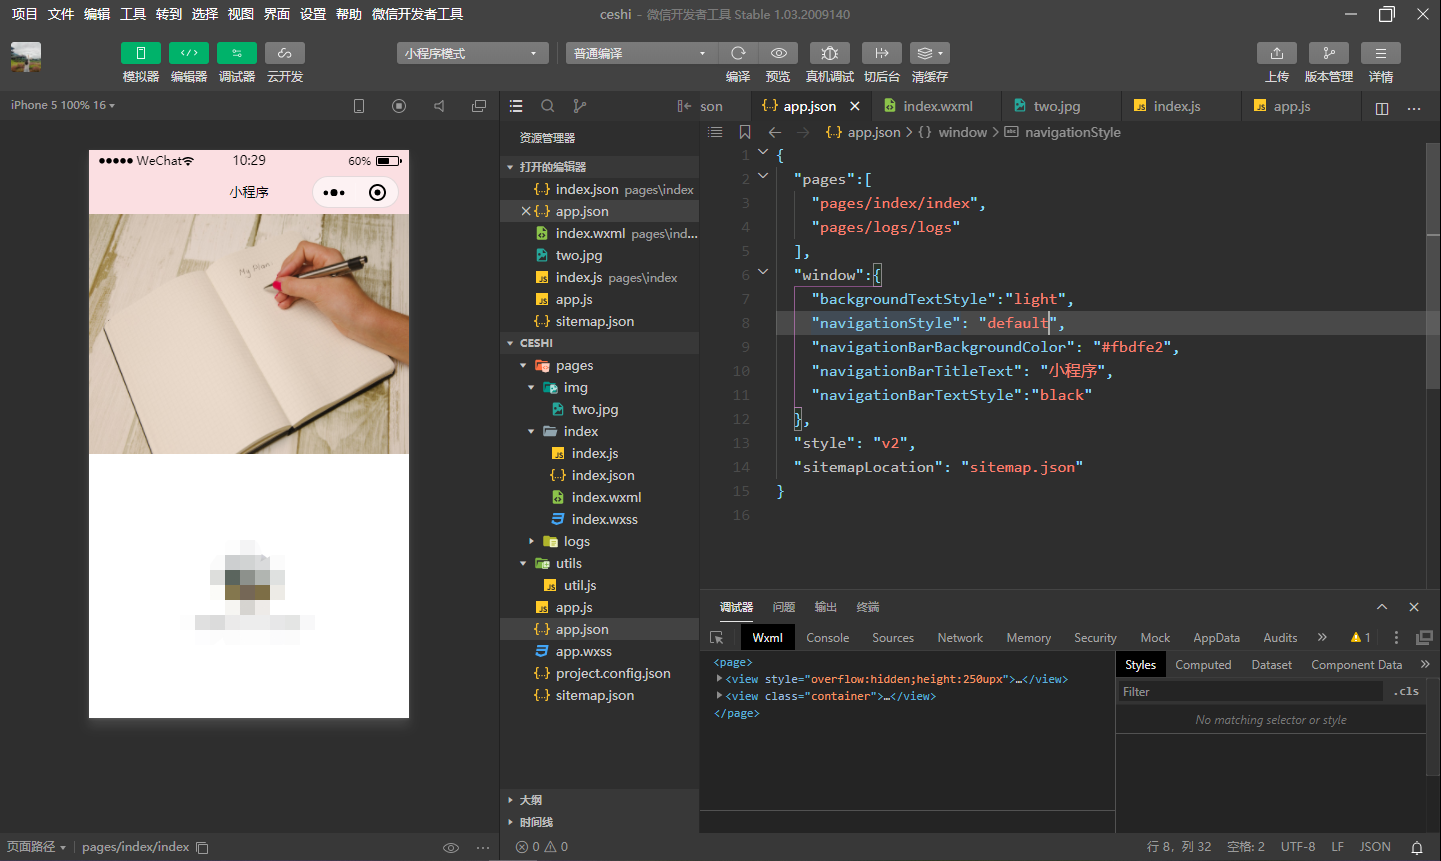
Task: Open the Network devtools tab
Action: 960,638
